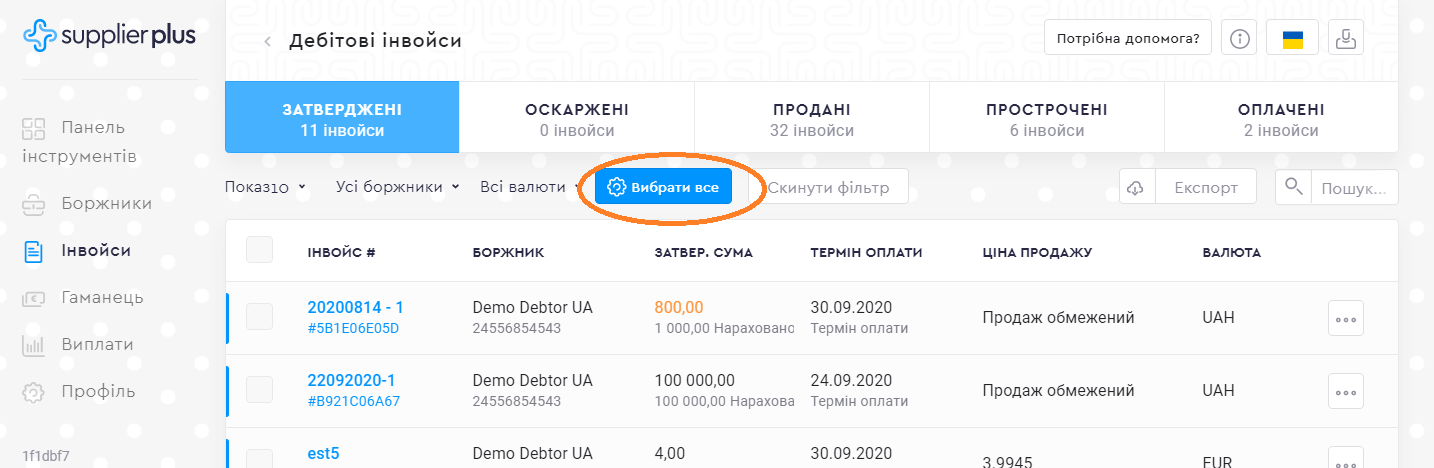1434x468 pixels.
Task: Click the download icon in top-right corner
Action: click(1346, 39)
